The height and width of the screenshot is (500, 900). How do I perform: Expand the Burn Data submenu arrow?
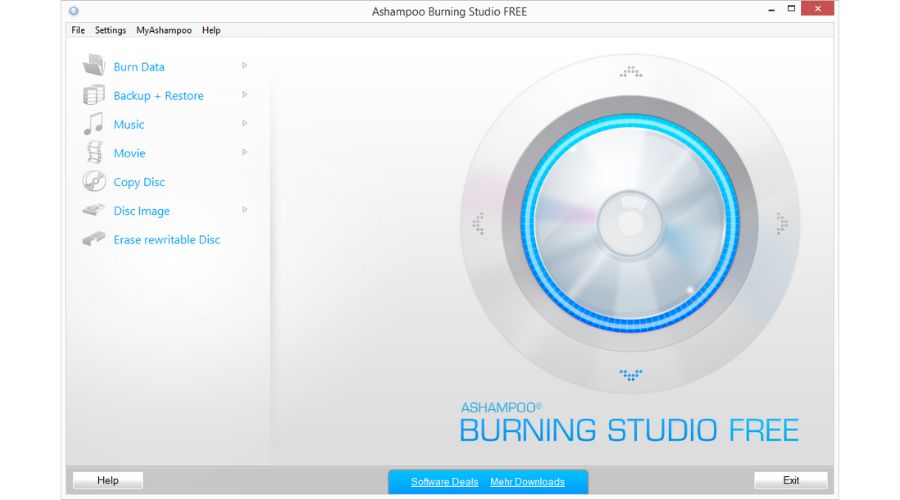[245, 66]
